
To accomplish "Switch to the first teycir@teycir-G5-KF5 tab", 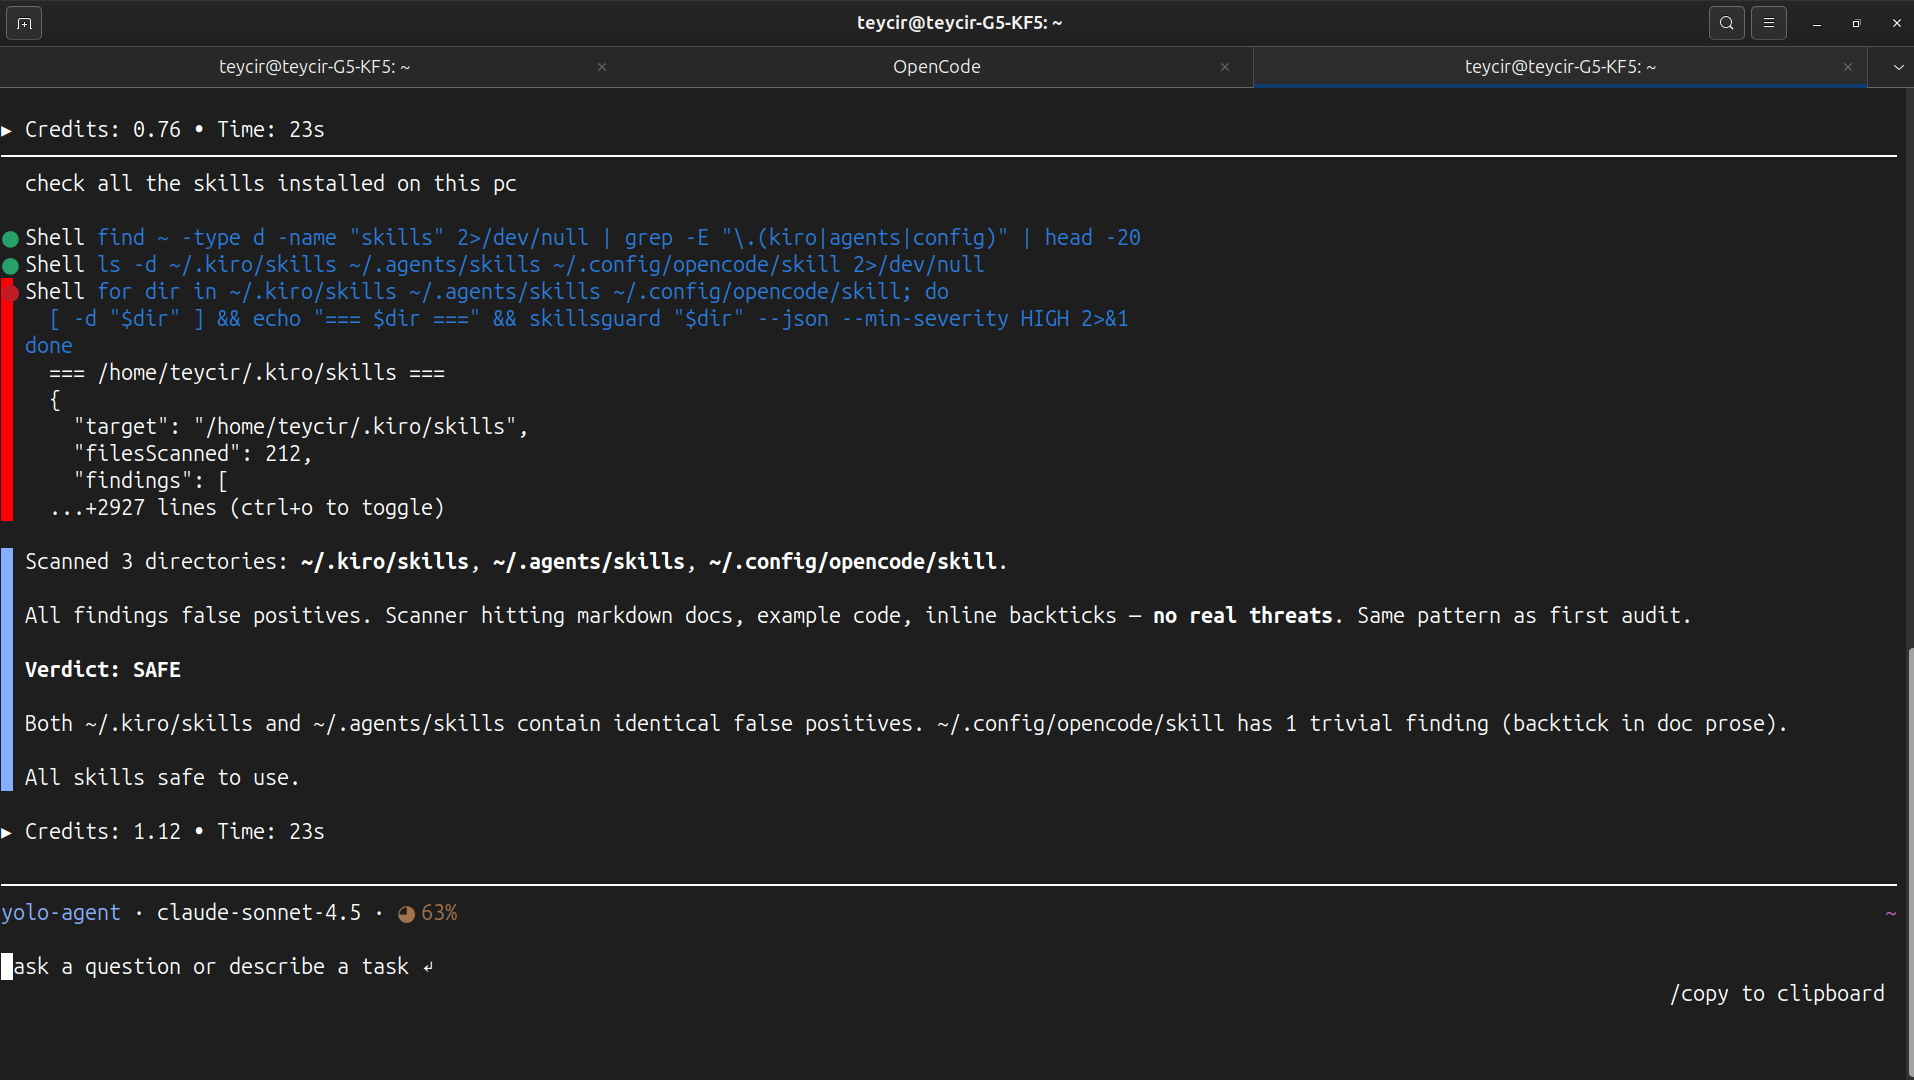I will click(314, 67).
